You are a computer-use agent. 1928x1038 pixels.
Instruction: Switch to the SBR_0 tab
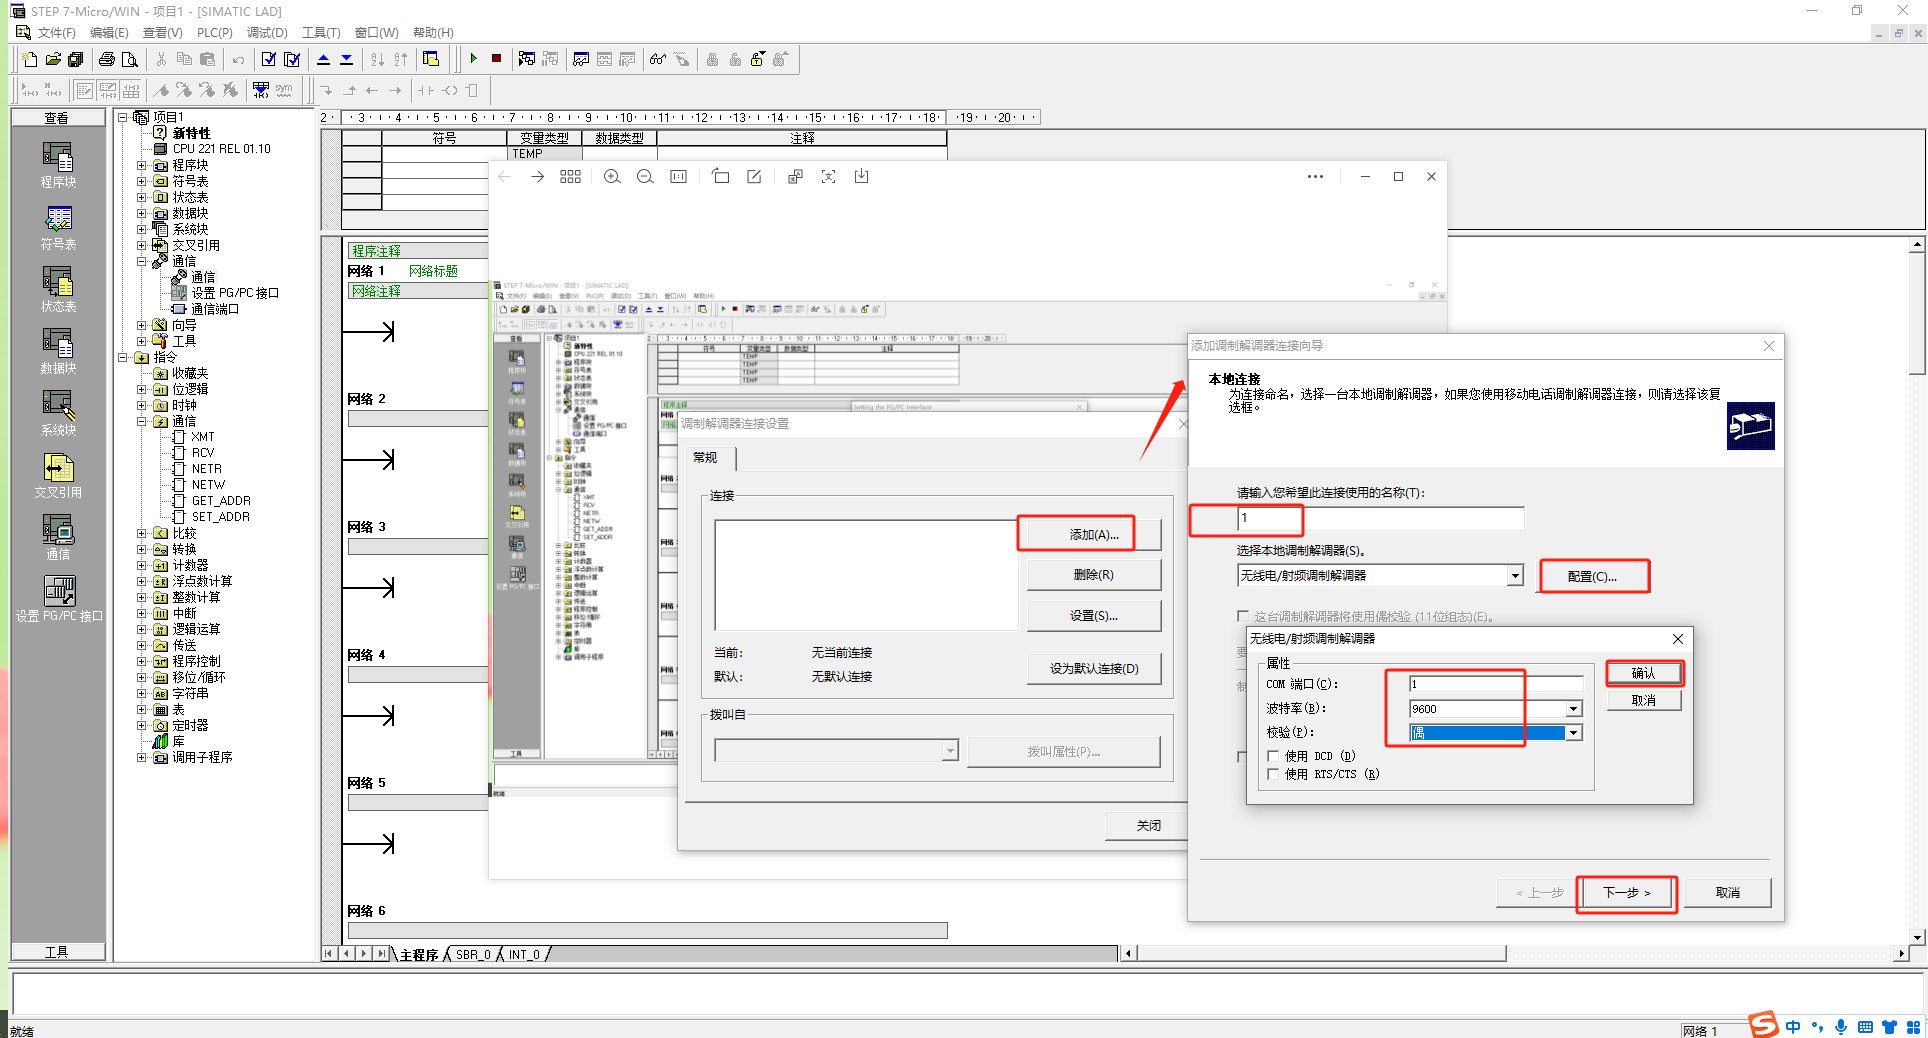coord(473,955)
